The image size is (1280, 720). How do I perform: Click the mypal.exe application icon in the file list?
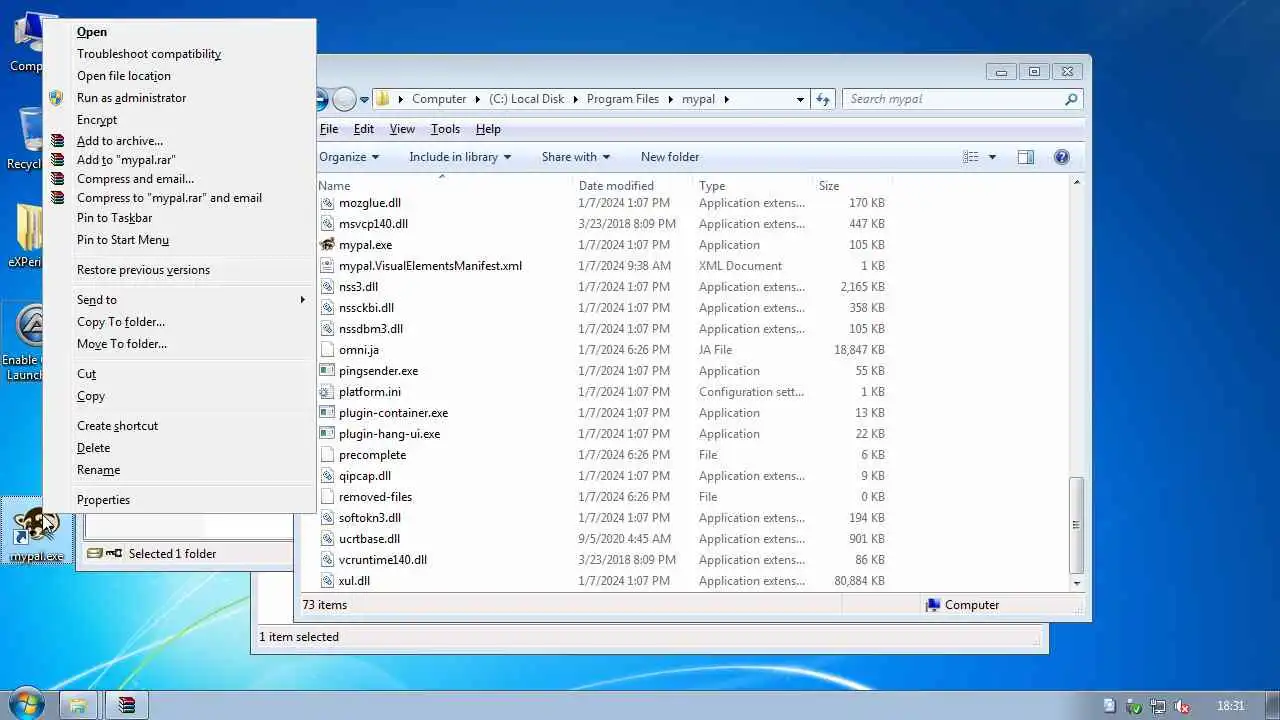click(x=327, y=245)
